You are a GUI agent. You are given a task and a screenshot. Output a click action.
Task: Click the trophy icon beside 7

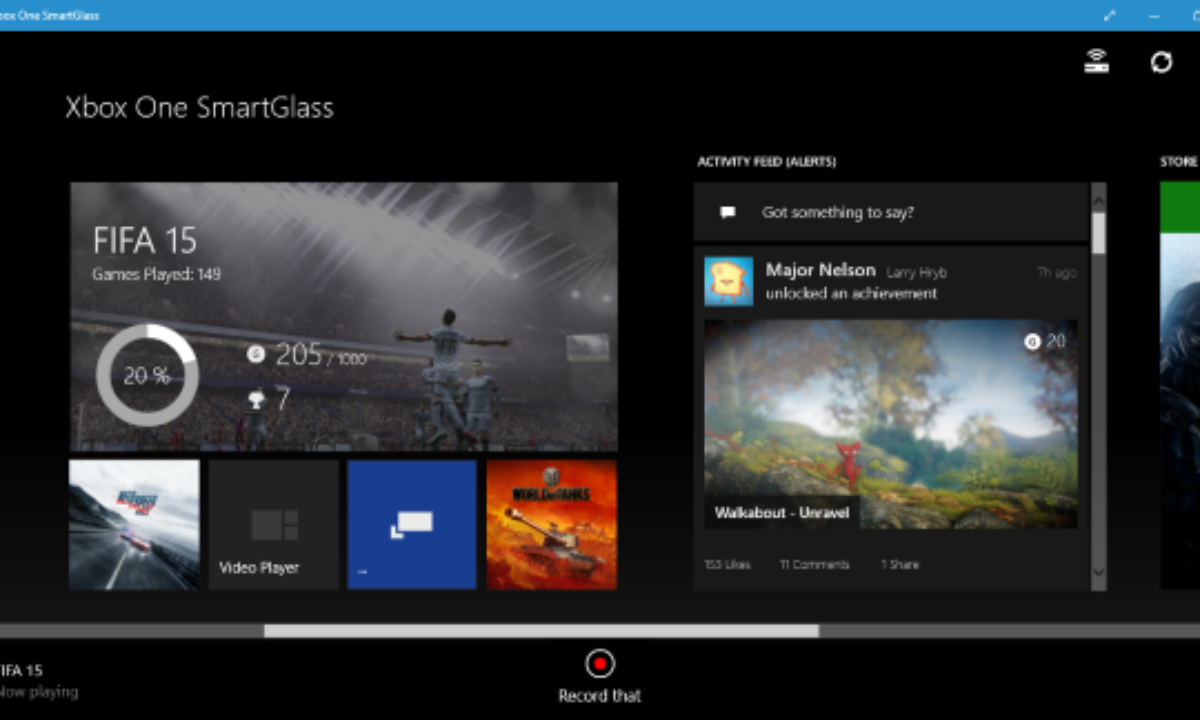tap(256, 400)
